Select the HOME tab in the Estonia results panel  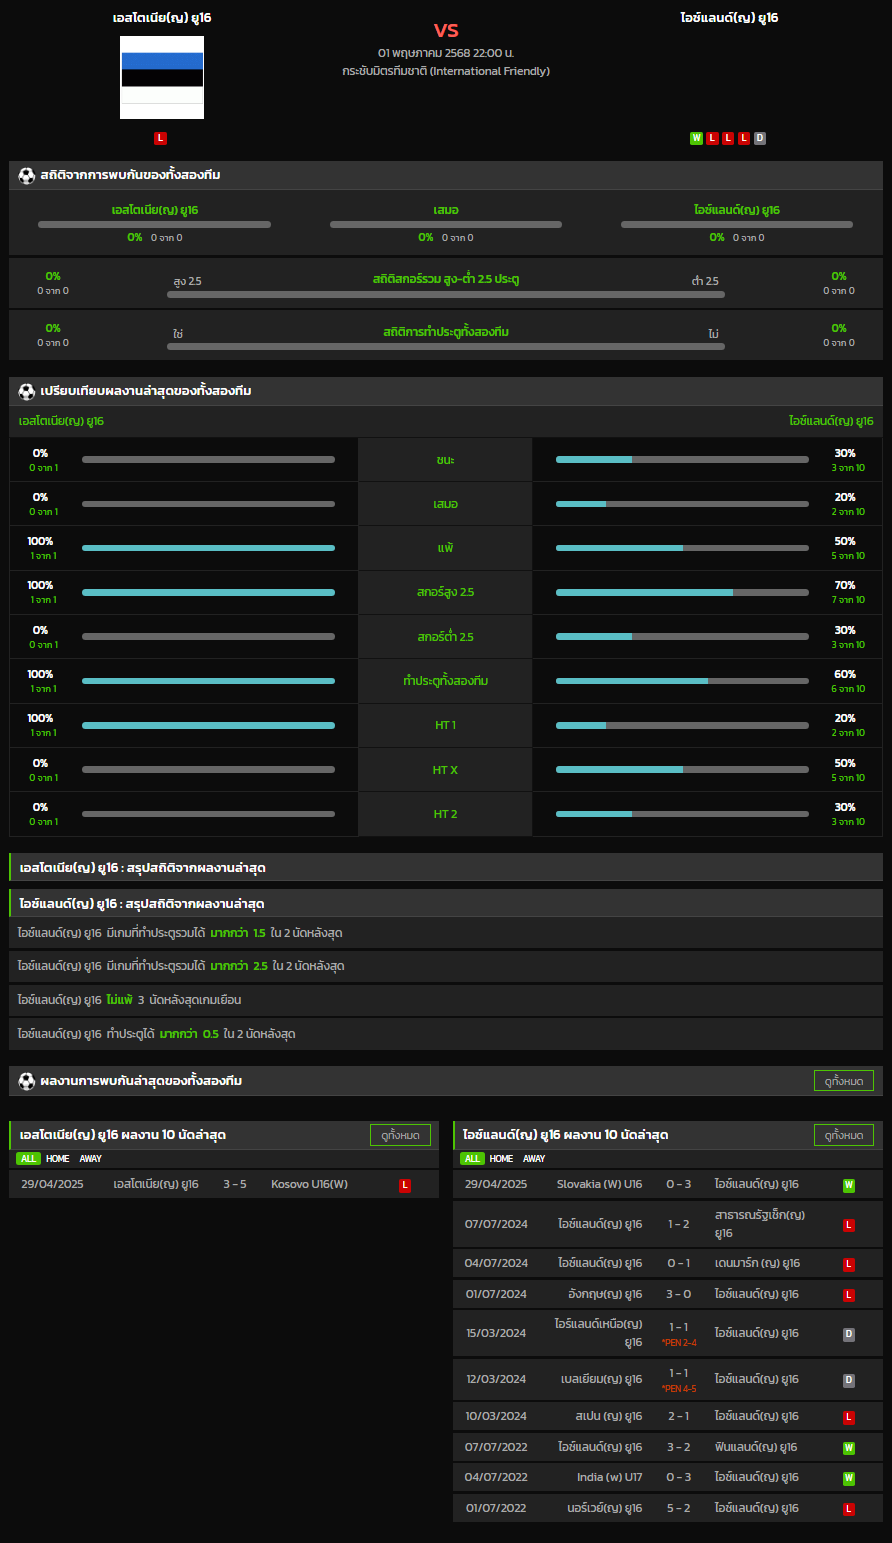[x=58, y=1158]
